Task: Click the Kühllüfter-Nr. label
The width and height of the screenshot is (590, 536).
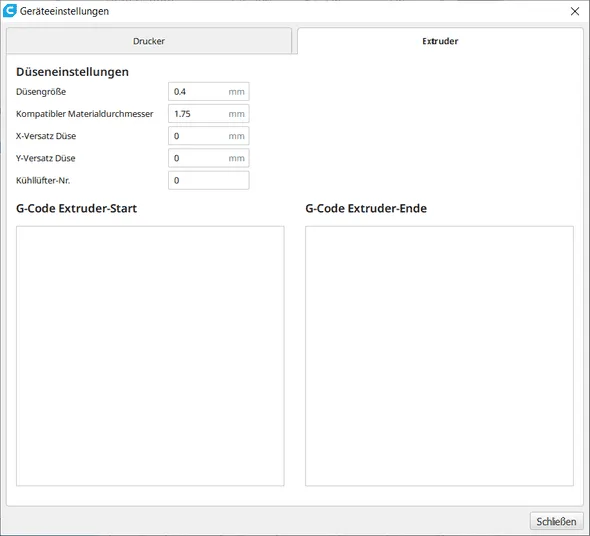Action: click(43, 180)
